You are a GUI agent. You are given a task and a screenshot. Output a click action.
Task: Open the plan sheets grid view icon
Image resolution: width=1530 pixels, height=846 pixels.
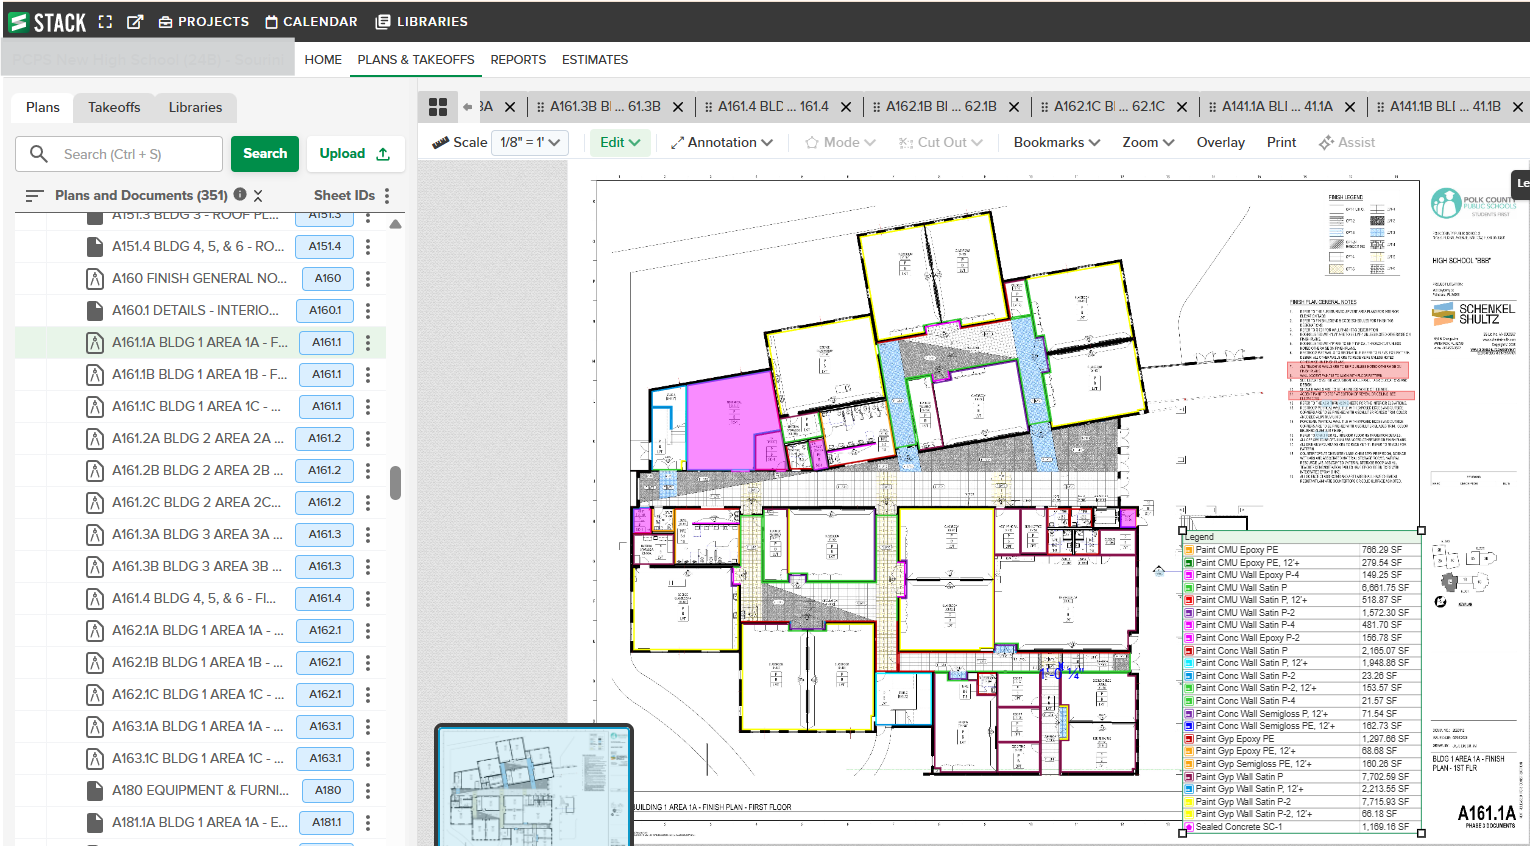click(438, 107)
